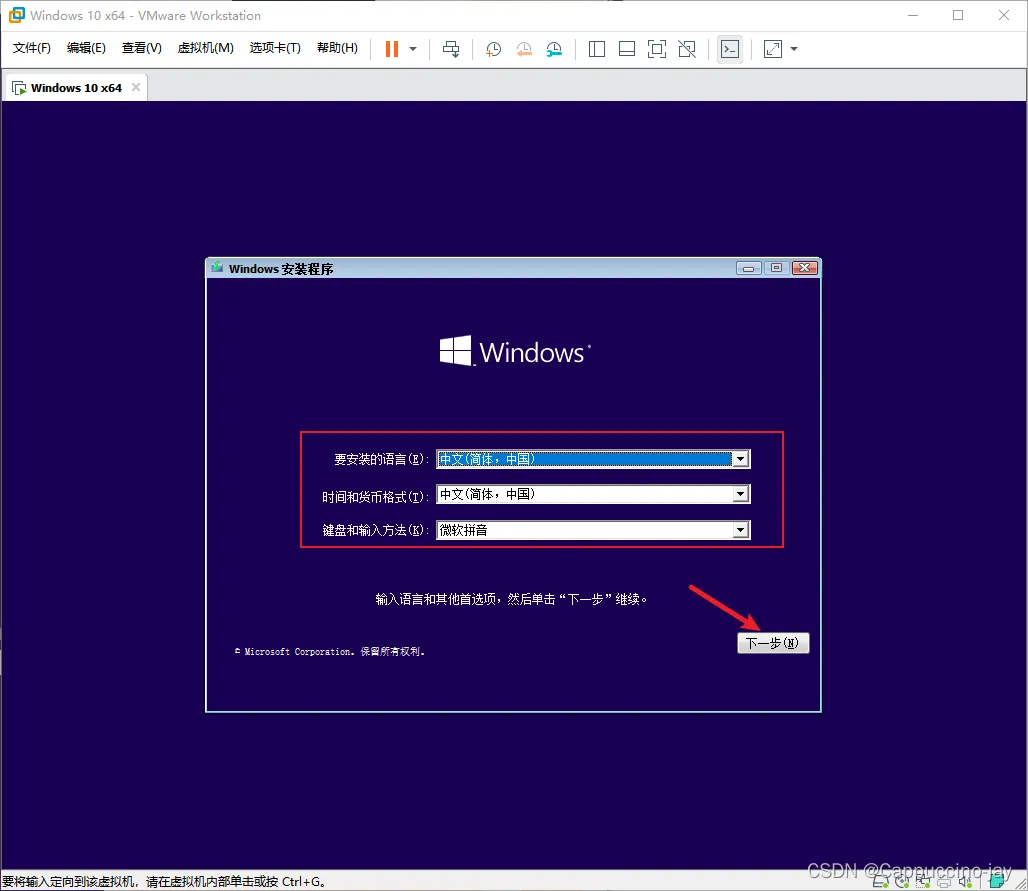1028x891 pixels.
Task: Click the printer status bar icon
Action: (943, 883)
